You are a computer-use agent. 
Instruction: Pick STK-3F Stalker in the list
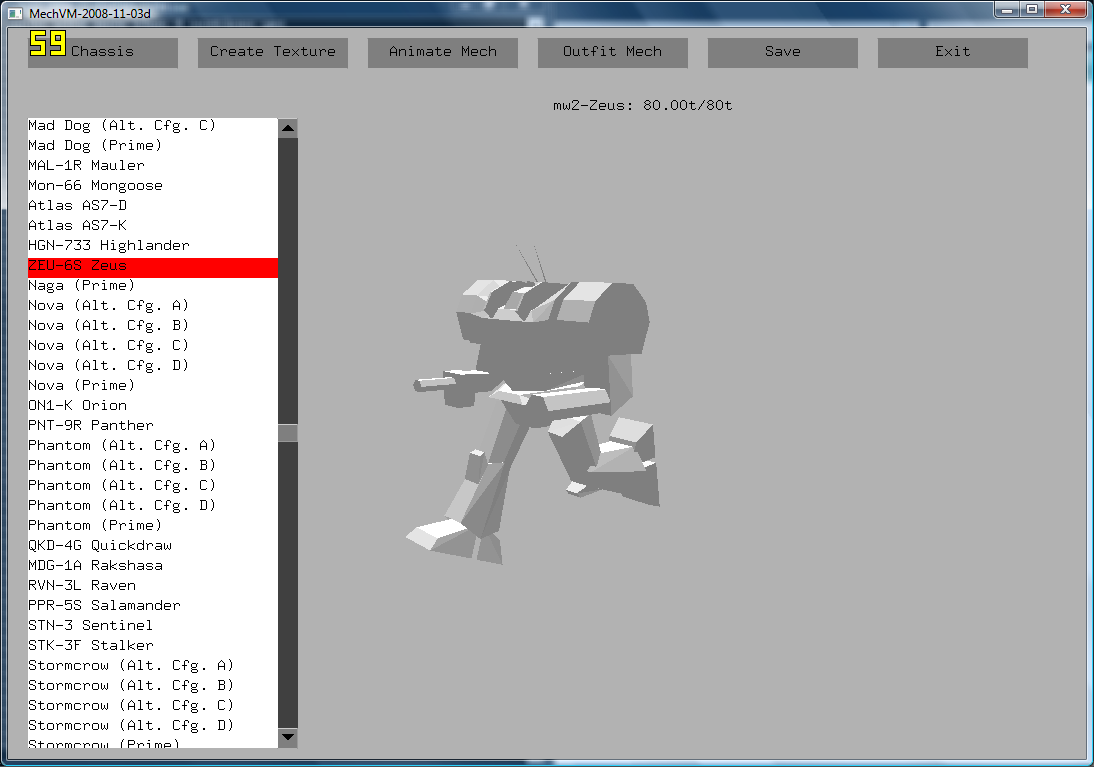(x=90, y=645)
